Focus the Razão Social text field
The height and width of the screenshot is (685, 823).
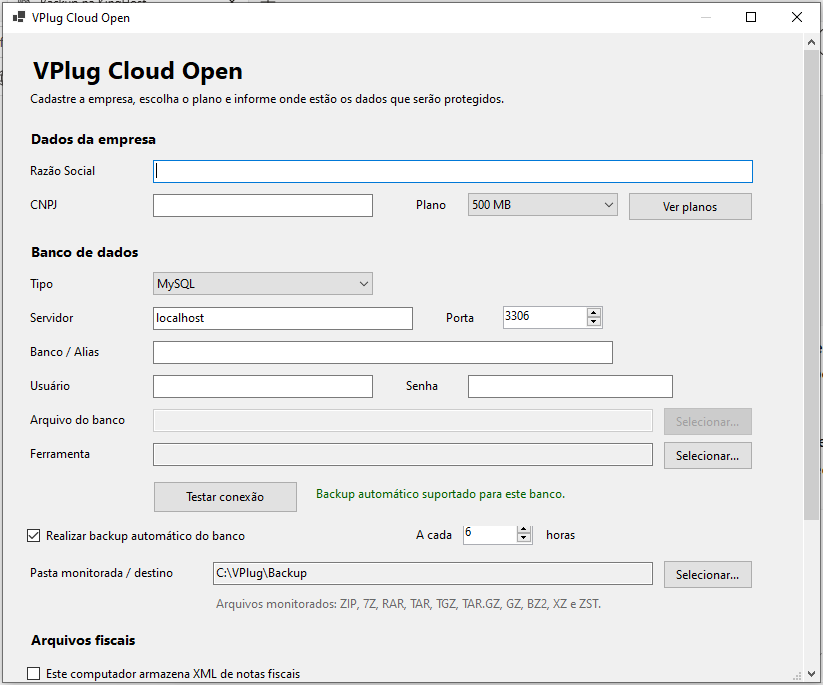[452, 172]
